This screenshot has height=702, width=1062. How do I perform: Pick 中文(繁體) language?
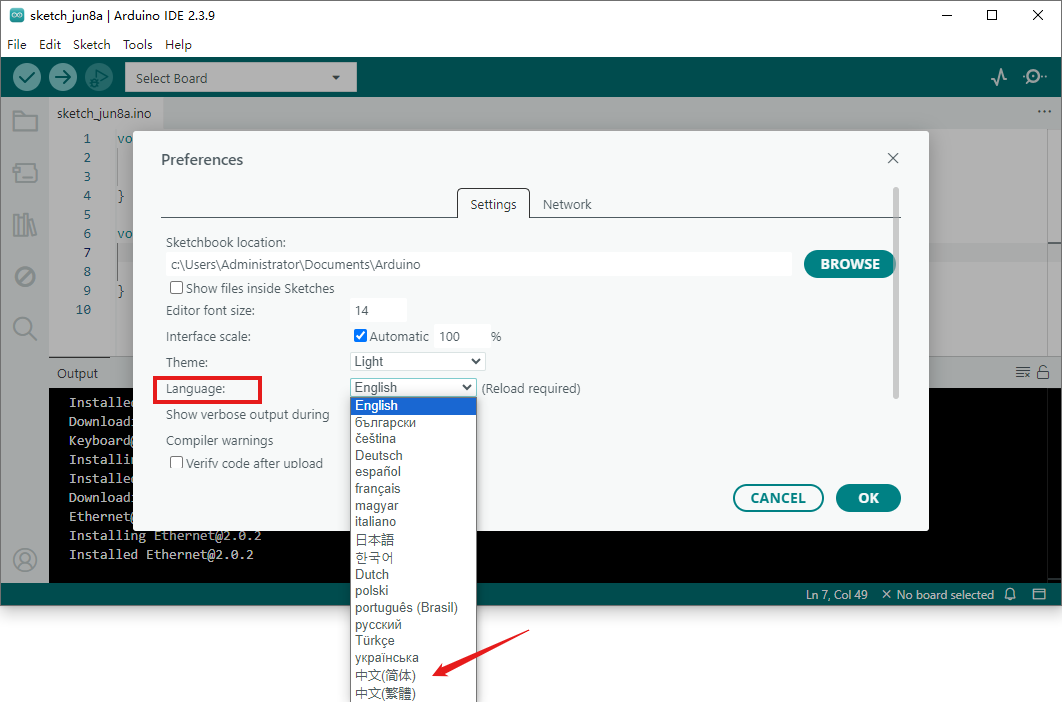coord(413,693)
